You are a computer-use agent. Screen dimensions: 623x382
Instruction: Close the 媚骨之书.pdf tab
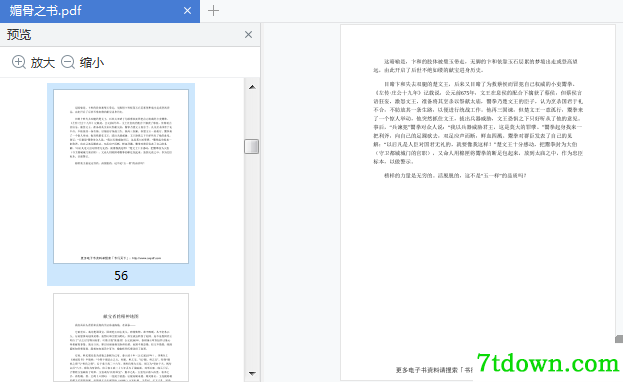tap(188, 11)
